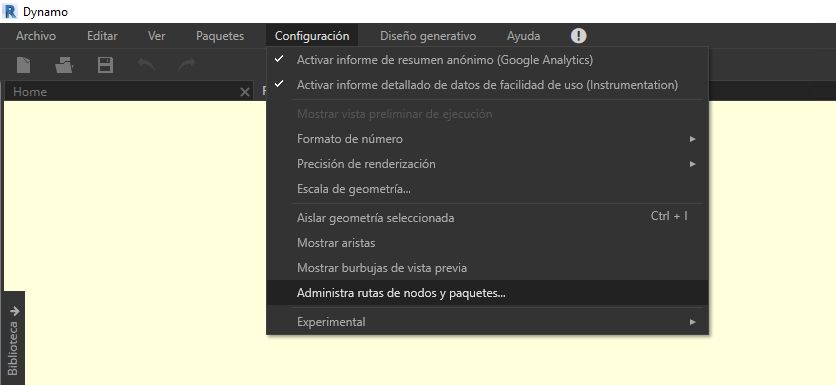Click the Undo arrow toolbar icon
The image size is (836, 385).
tap(146, 65)
